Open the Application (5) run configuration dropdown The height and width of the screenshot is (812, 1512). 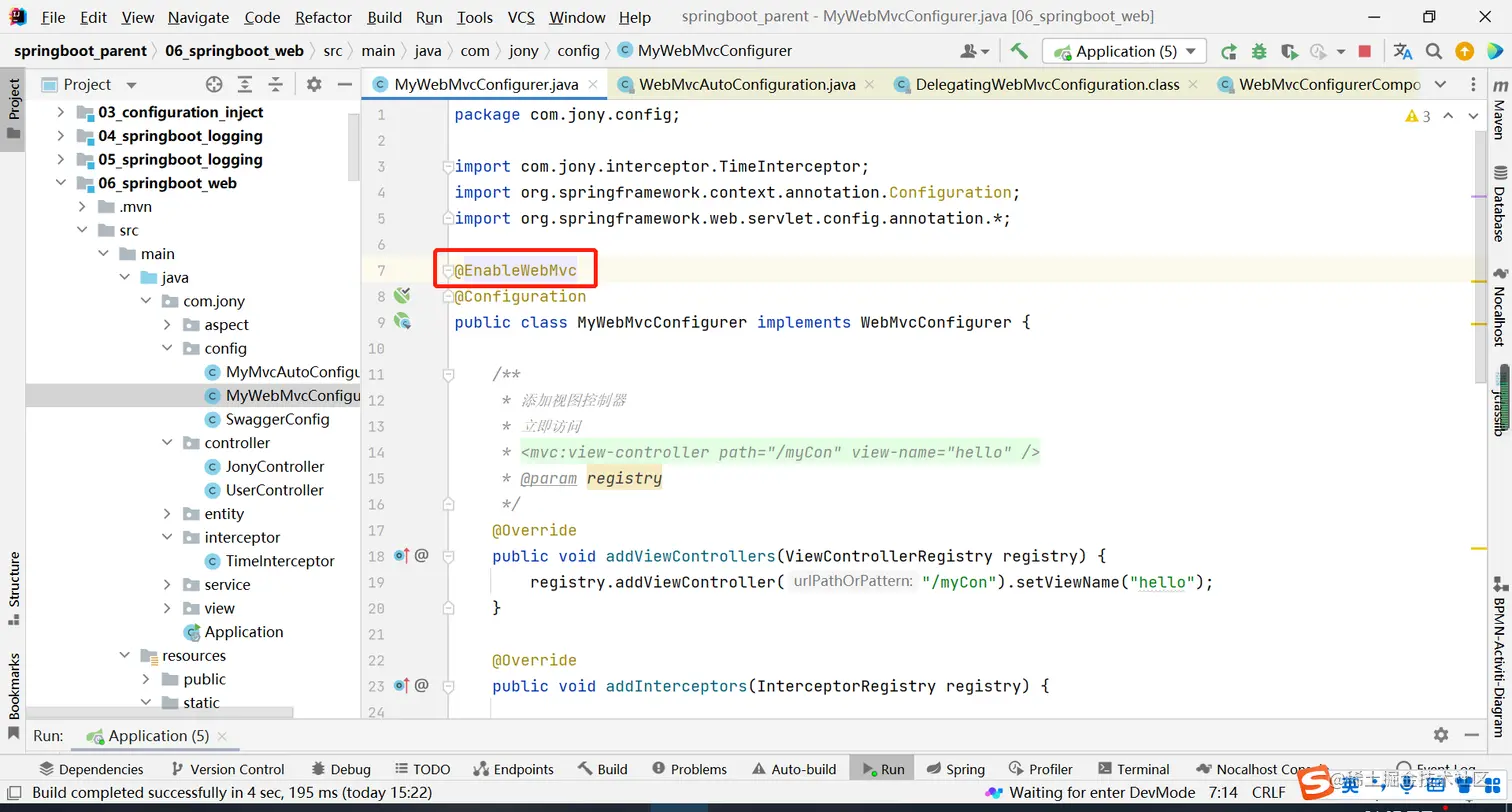(x=1124, y=51)
